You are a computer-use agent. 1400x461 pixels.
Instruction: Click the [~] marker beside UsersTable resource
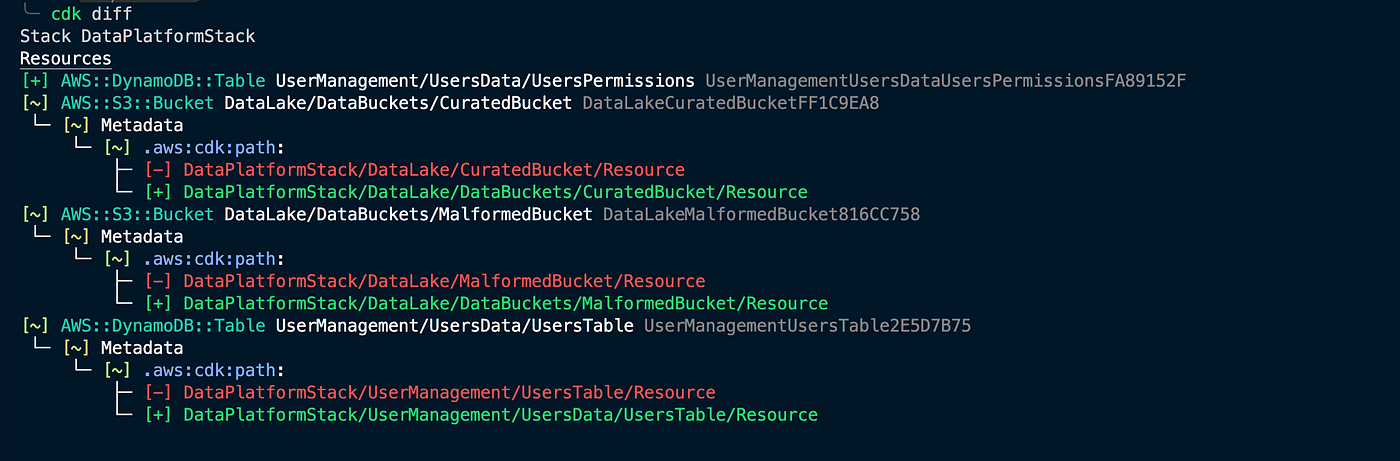35,326
